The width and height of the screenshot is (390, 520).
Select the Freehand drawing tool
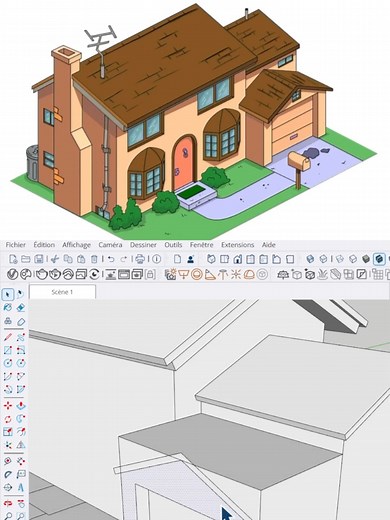click(x=21, y=337)
